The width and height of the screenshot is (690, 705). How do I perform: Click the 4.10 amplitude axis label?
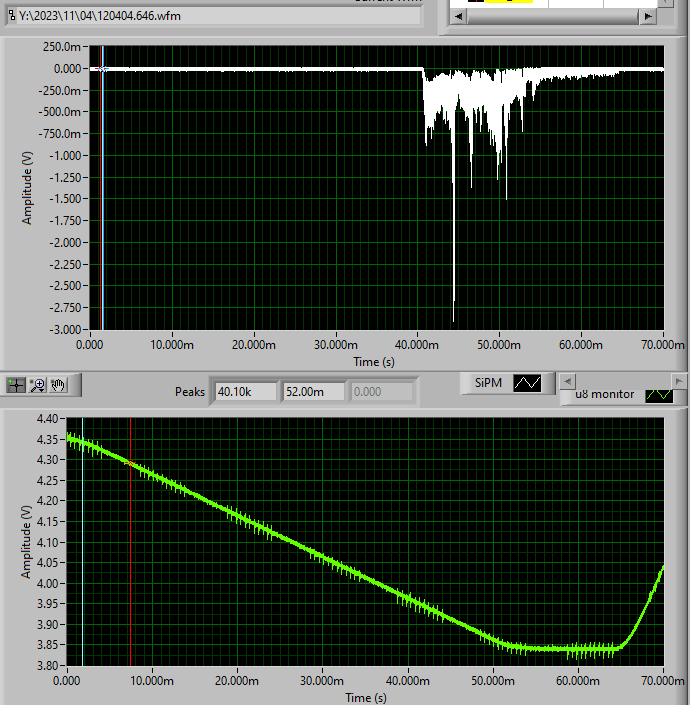click(x=48, y=542)
